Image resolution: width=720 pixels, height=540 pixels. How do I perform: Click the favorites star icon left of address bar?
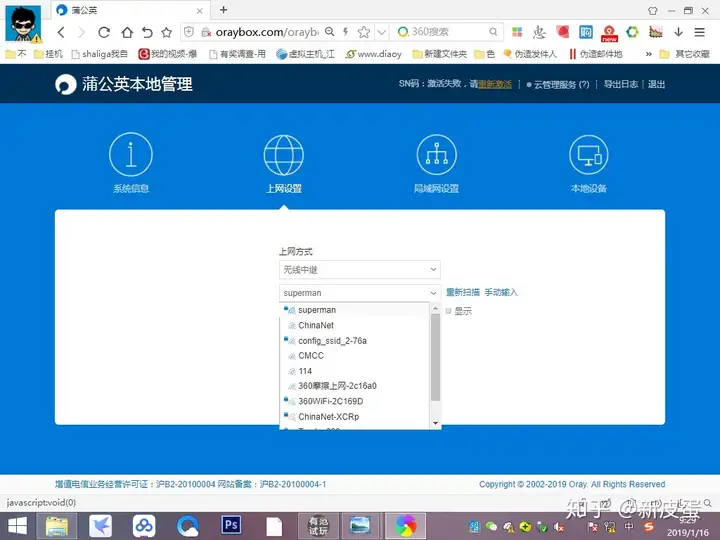pyautogui.click(x=167, y=32)
